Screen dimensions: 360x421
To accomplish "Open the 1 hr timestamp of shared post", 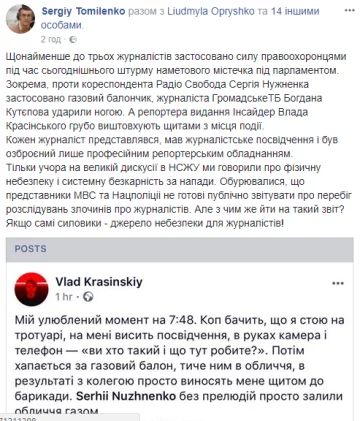I will 64,296.
